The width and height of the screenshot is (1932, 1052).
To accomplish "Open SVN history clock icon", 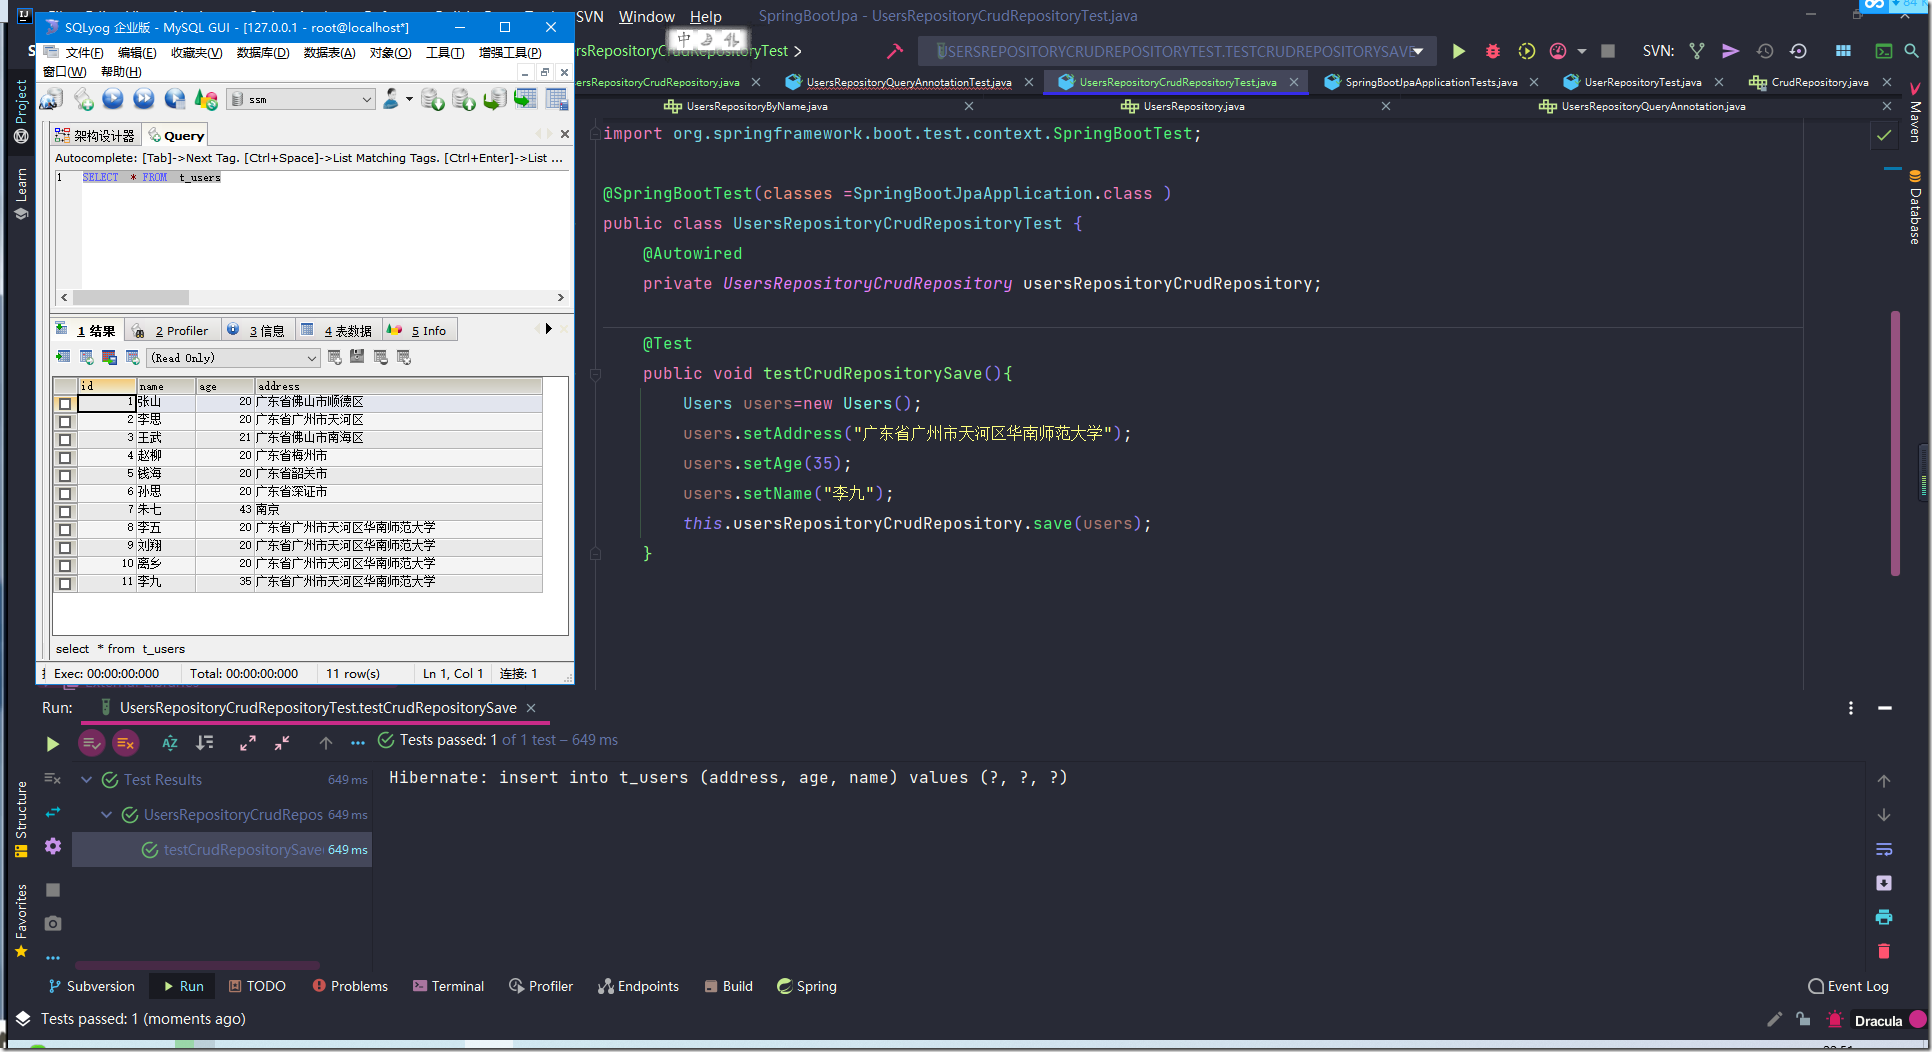I will point(1765,51).
